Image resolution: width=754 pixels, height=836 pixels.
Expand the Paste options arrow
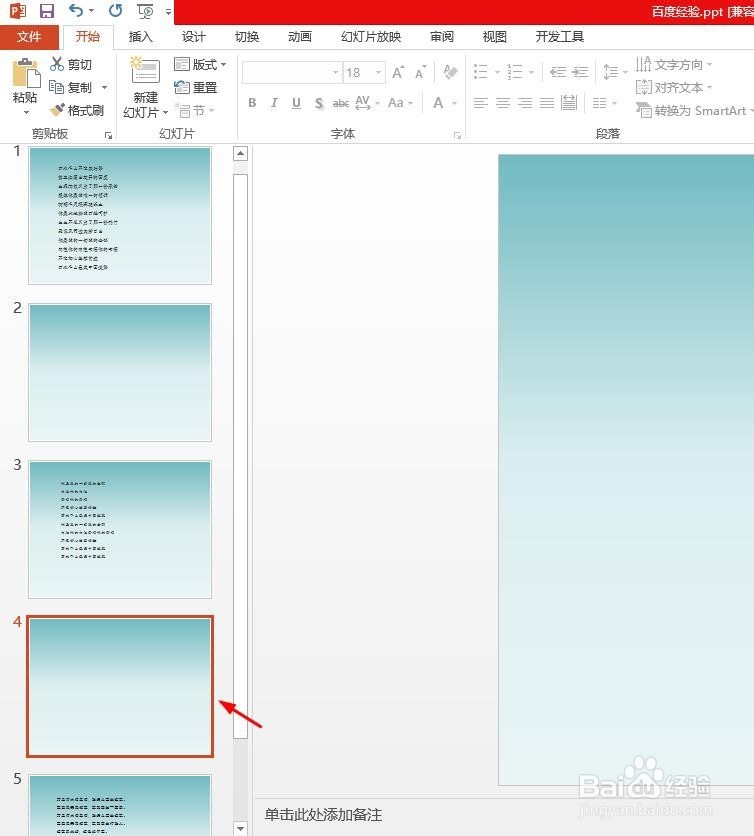26,112
